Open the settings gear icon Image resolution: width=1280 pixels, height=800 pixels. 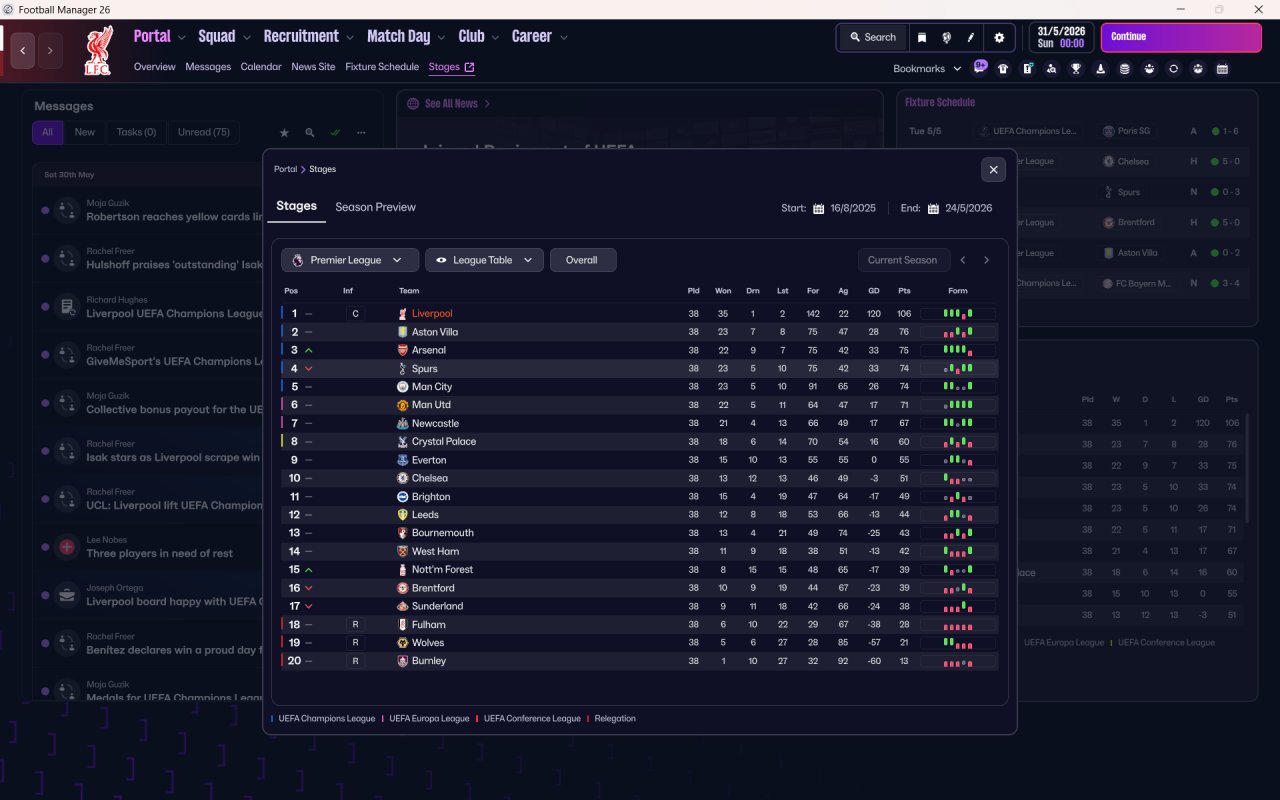click(x=999, y=38)
